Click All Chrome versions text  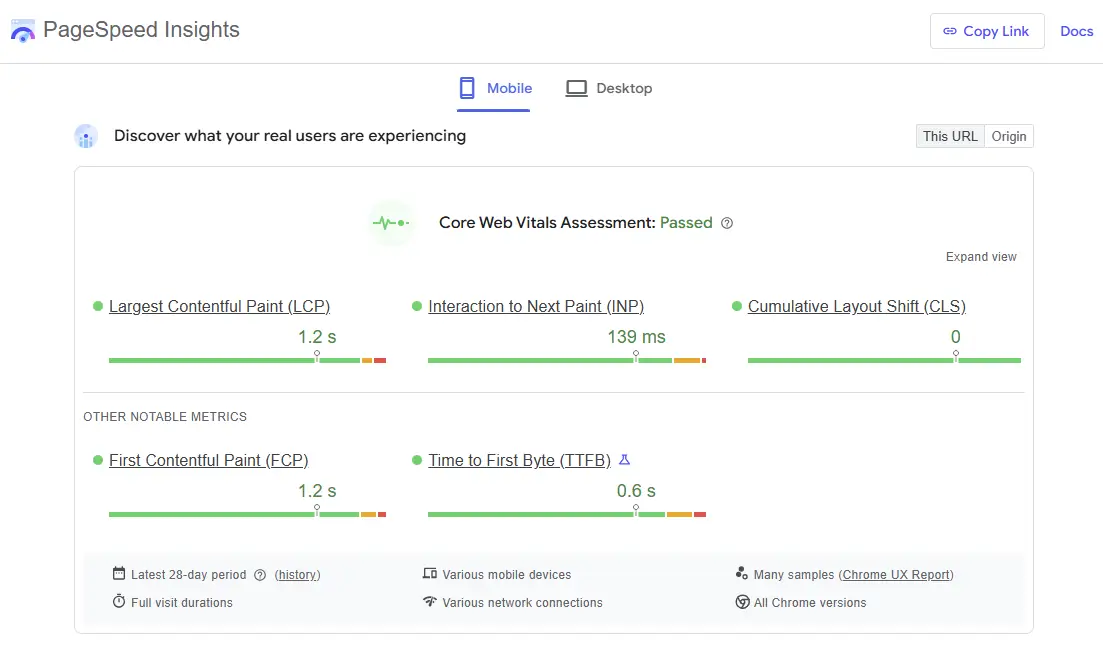810,603
